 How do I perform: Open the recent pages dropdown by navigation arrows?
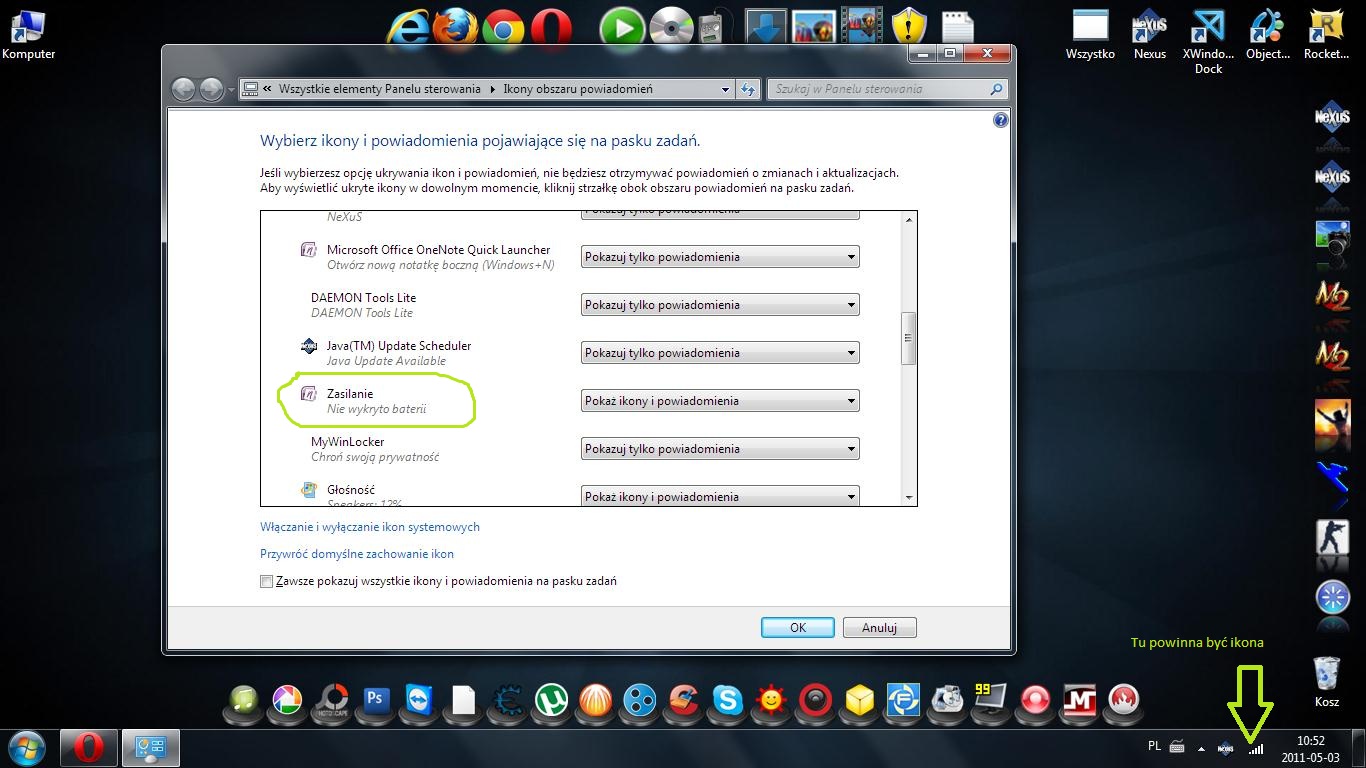231,90
